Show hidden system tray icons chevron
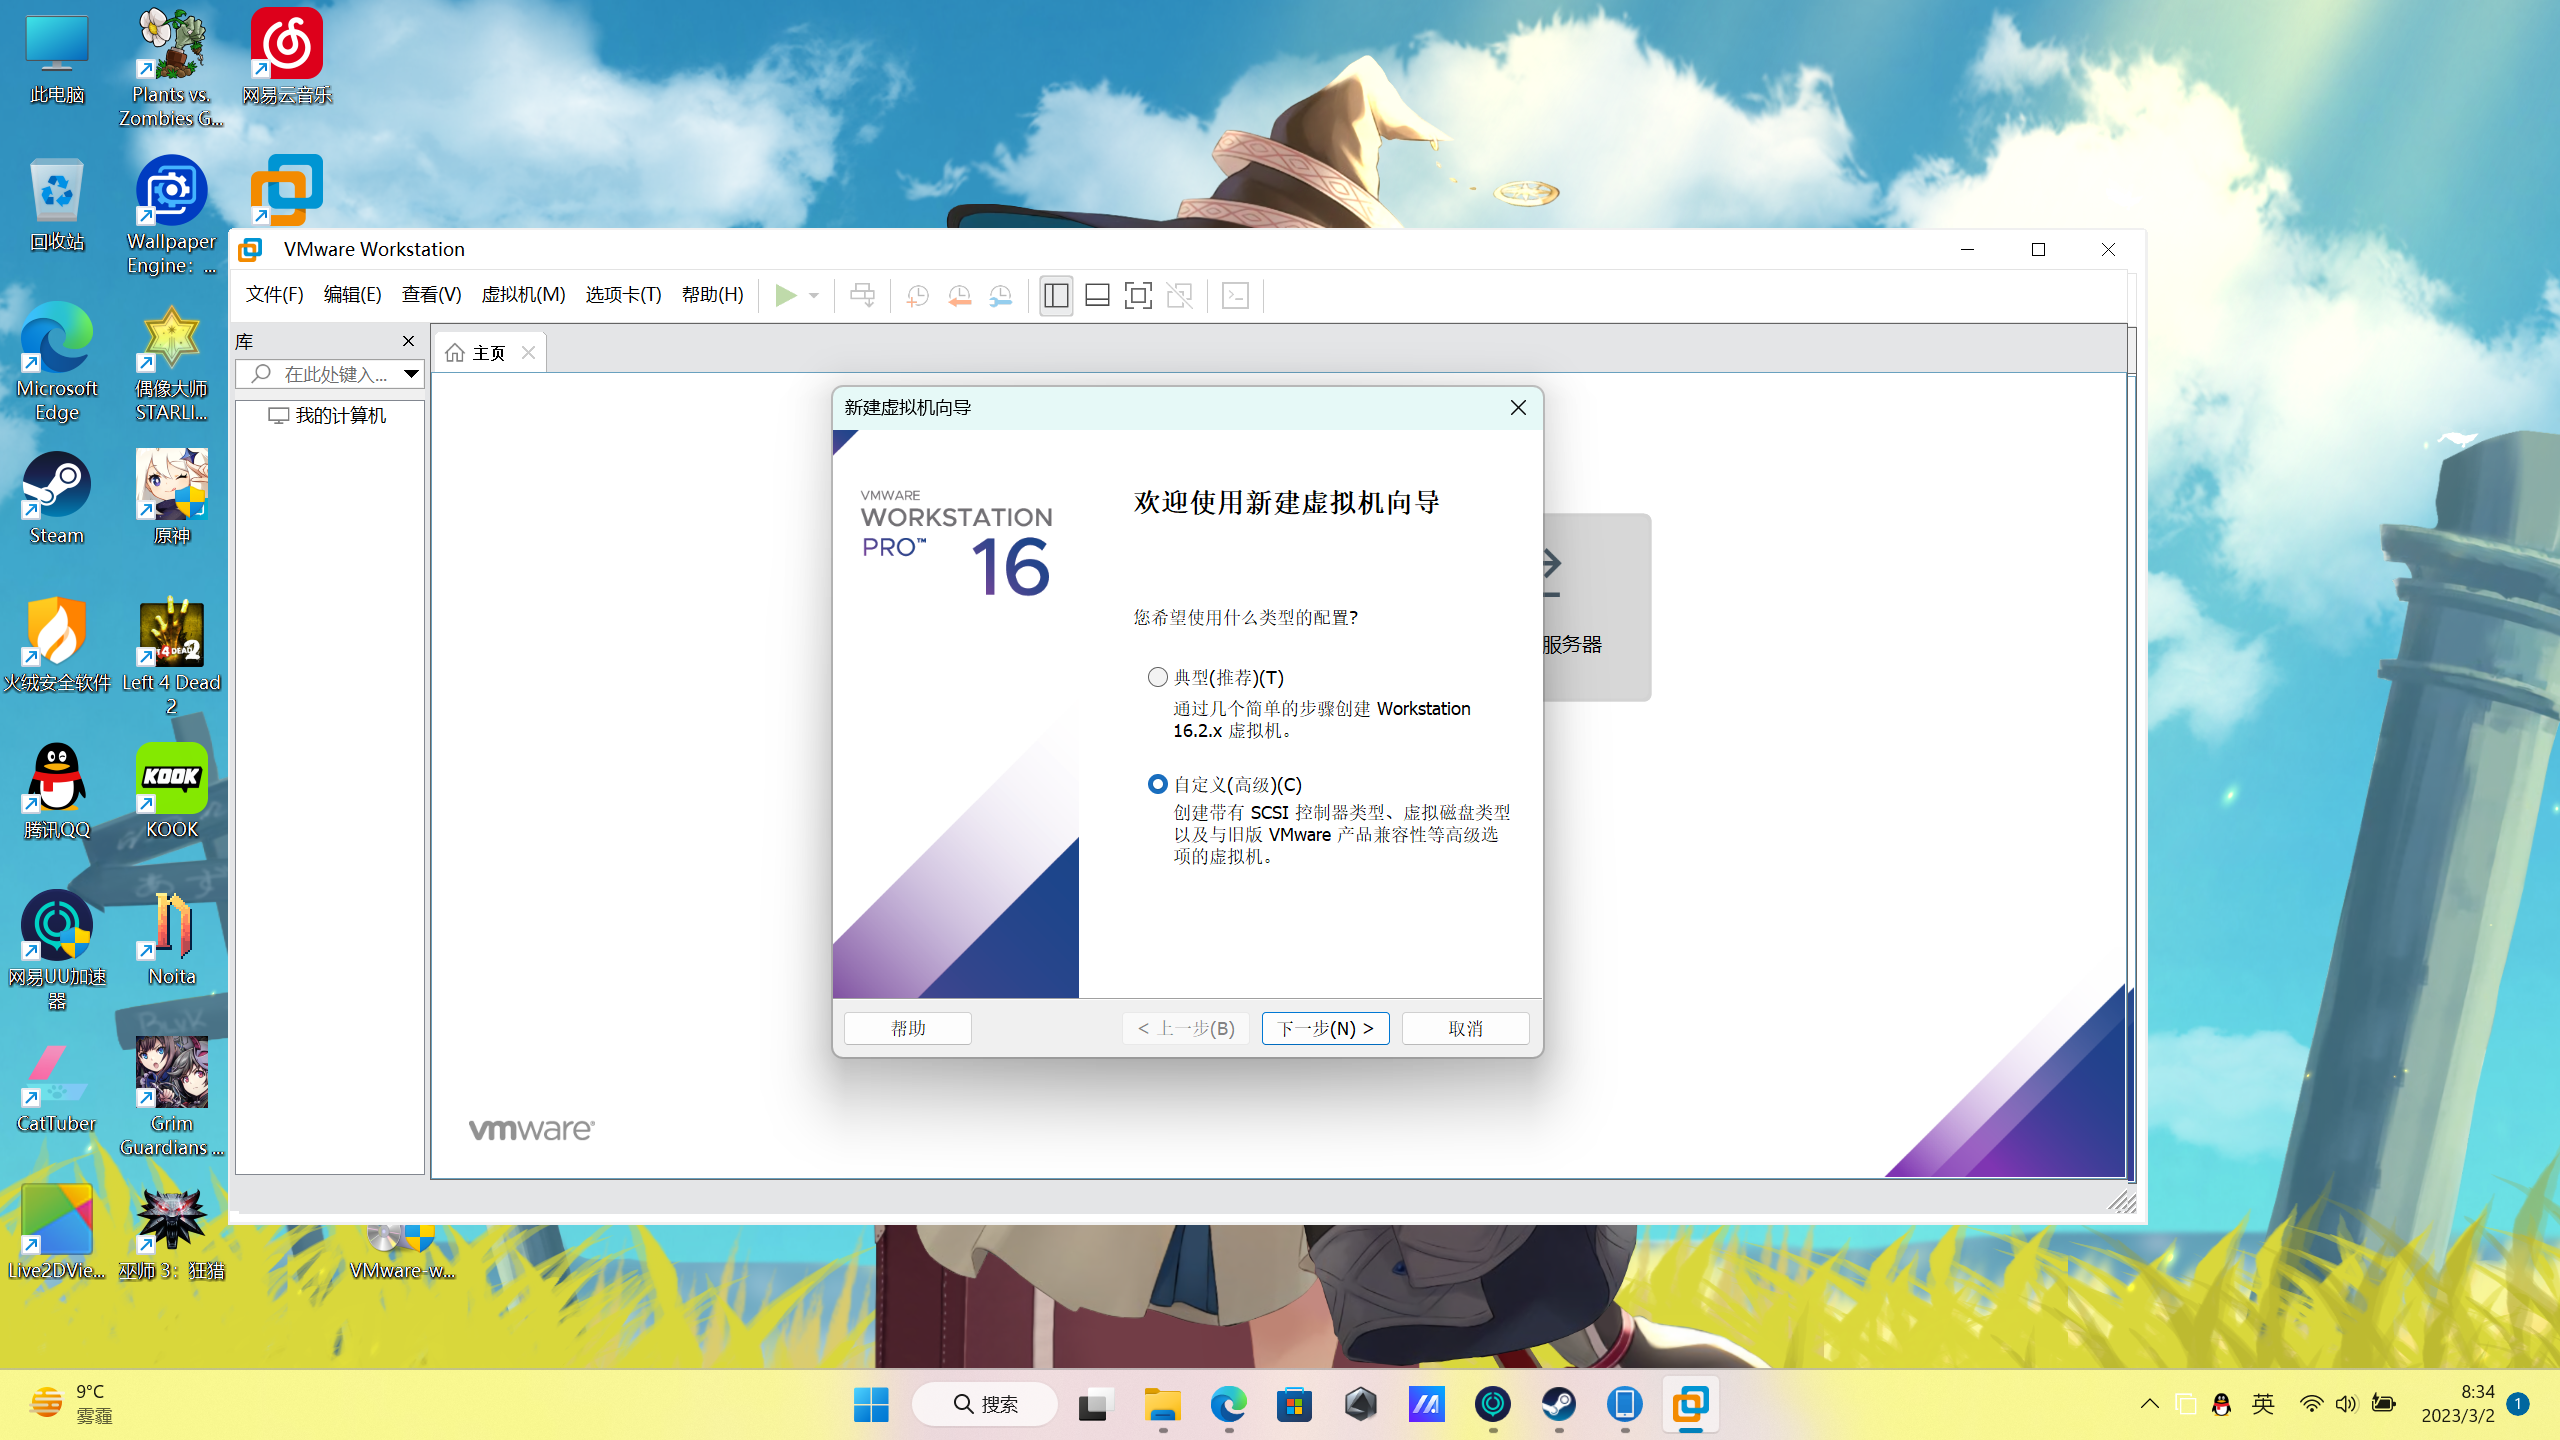This screenshot has width=2560, height=1440. click(x=2149, y=1404)
